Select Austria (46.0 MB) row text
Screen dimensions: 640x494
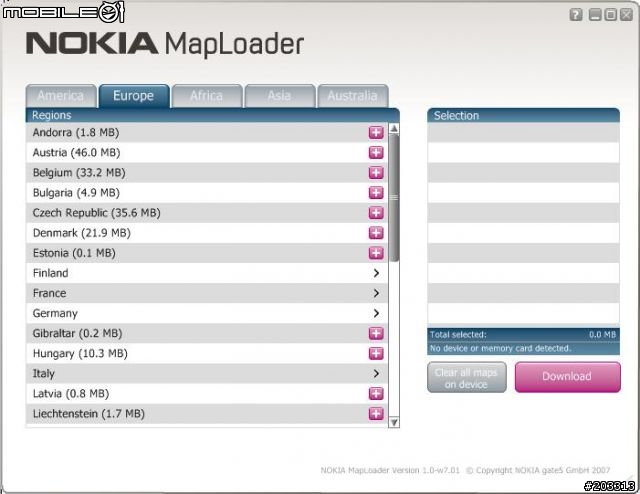click(x=76, y=152)
